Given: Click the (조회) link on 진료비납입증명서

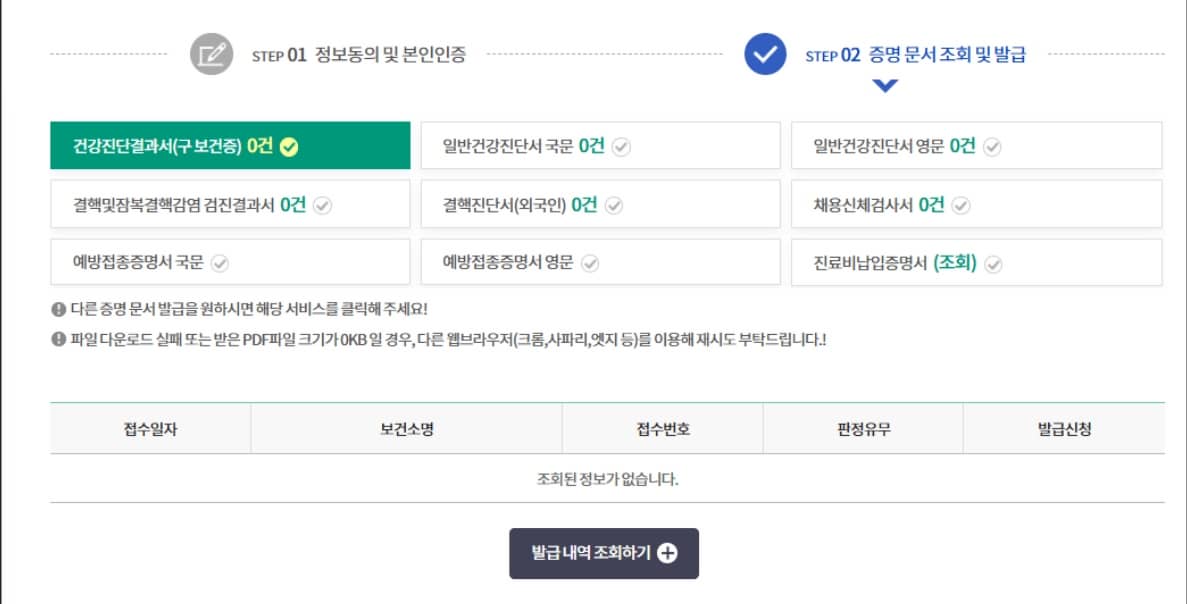Looking at the screenshot, I should 958,263.
